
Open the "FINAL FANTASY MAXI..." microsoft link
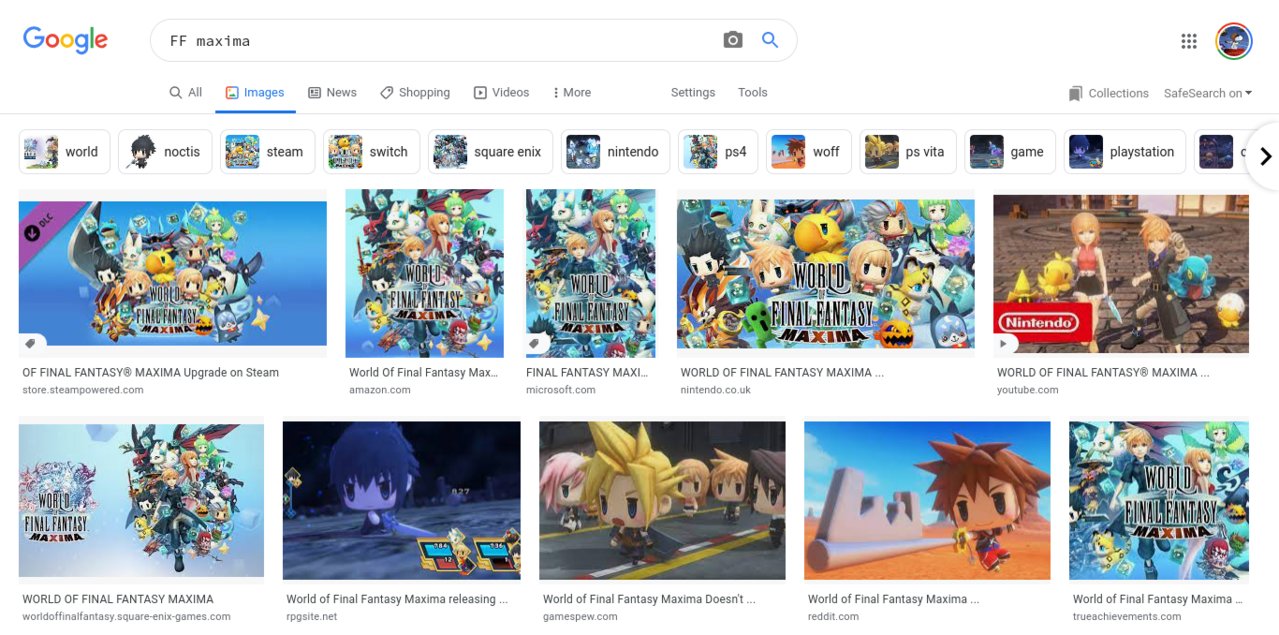coord(587,373)
